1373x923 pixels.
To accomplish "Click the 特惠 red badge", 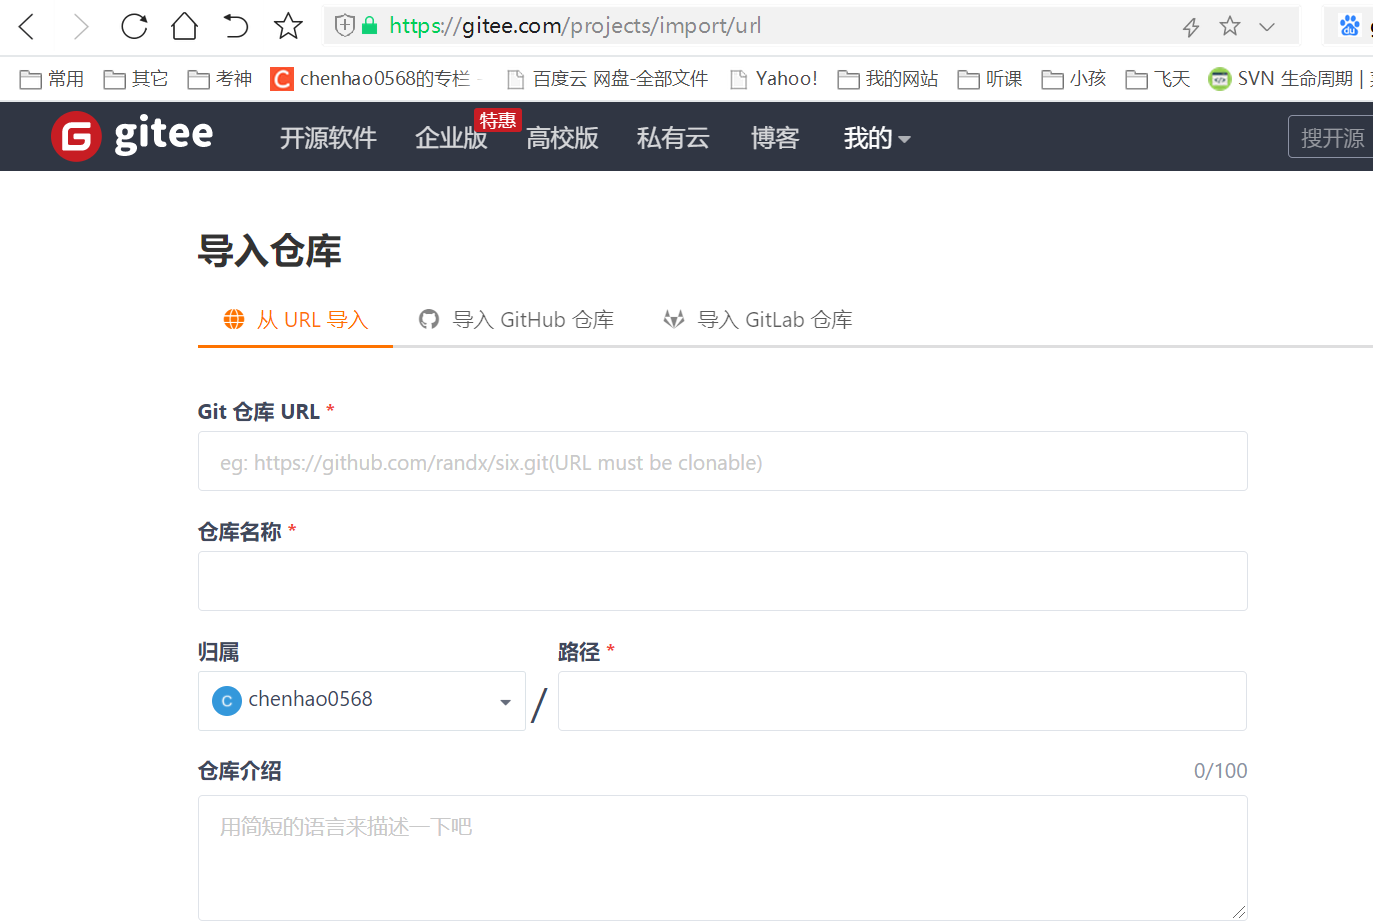I will 497,120.
